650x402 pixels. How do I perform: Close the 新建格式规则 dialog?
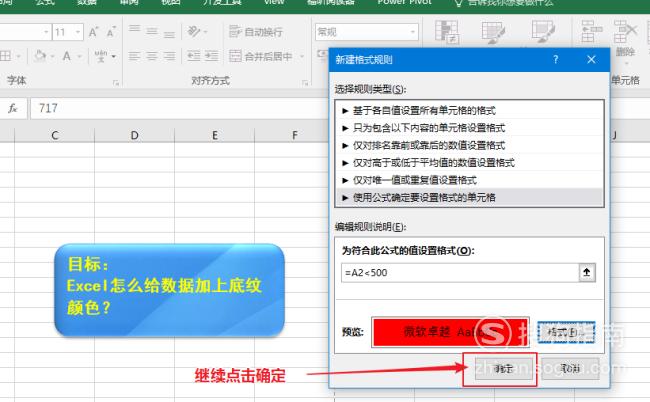tap(591, 60)
